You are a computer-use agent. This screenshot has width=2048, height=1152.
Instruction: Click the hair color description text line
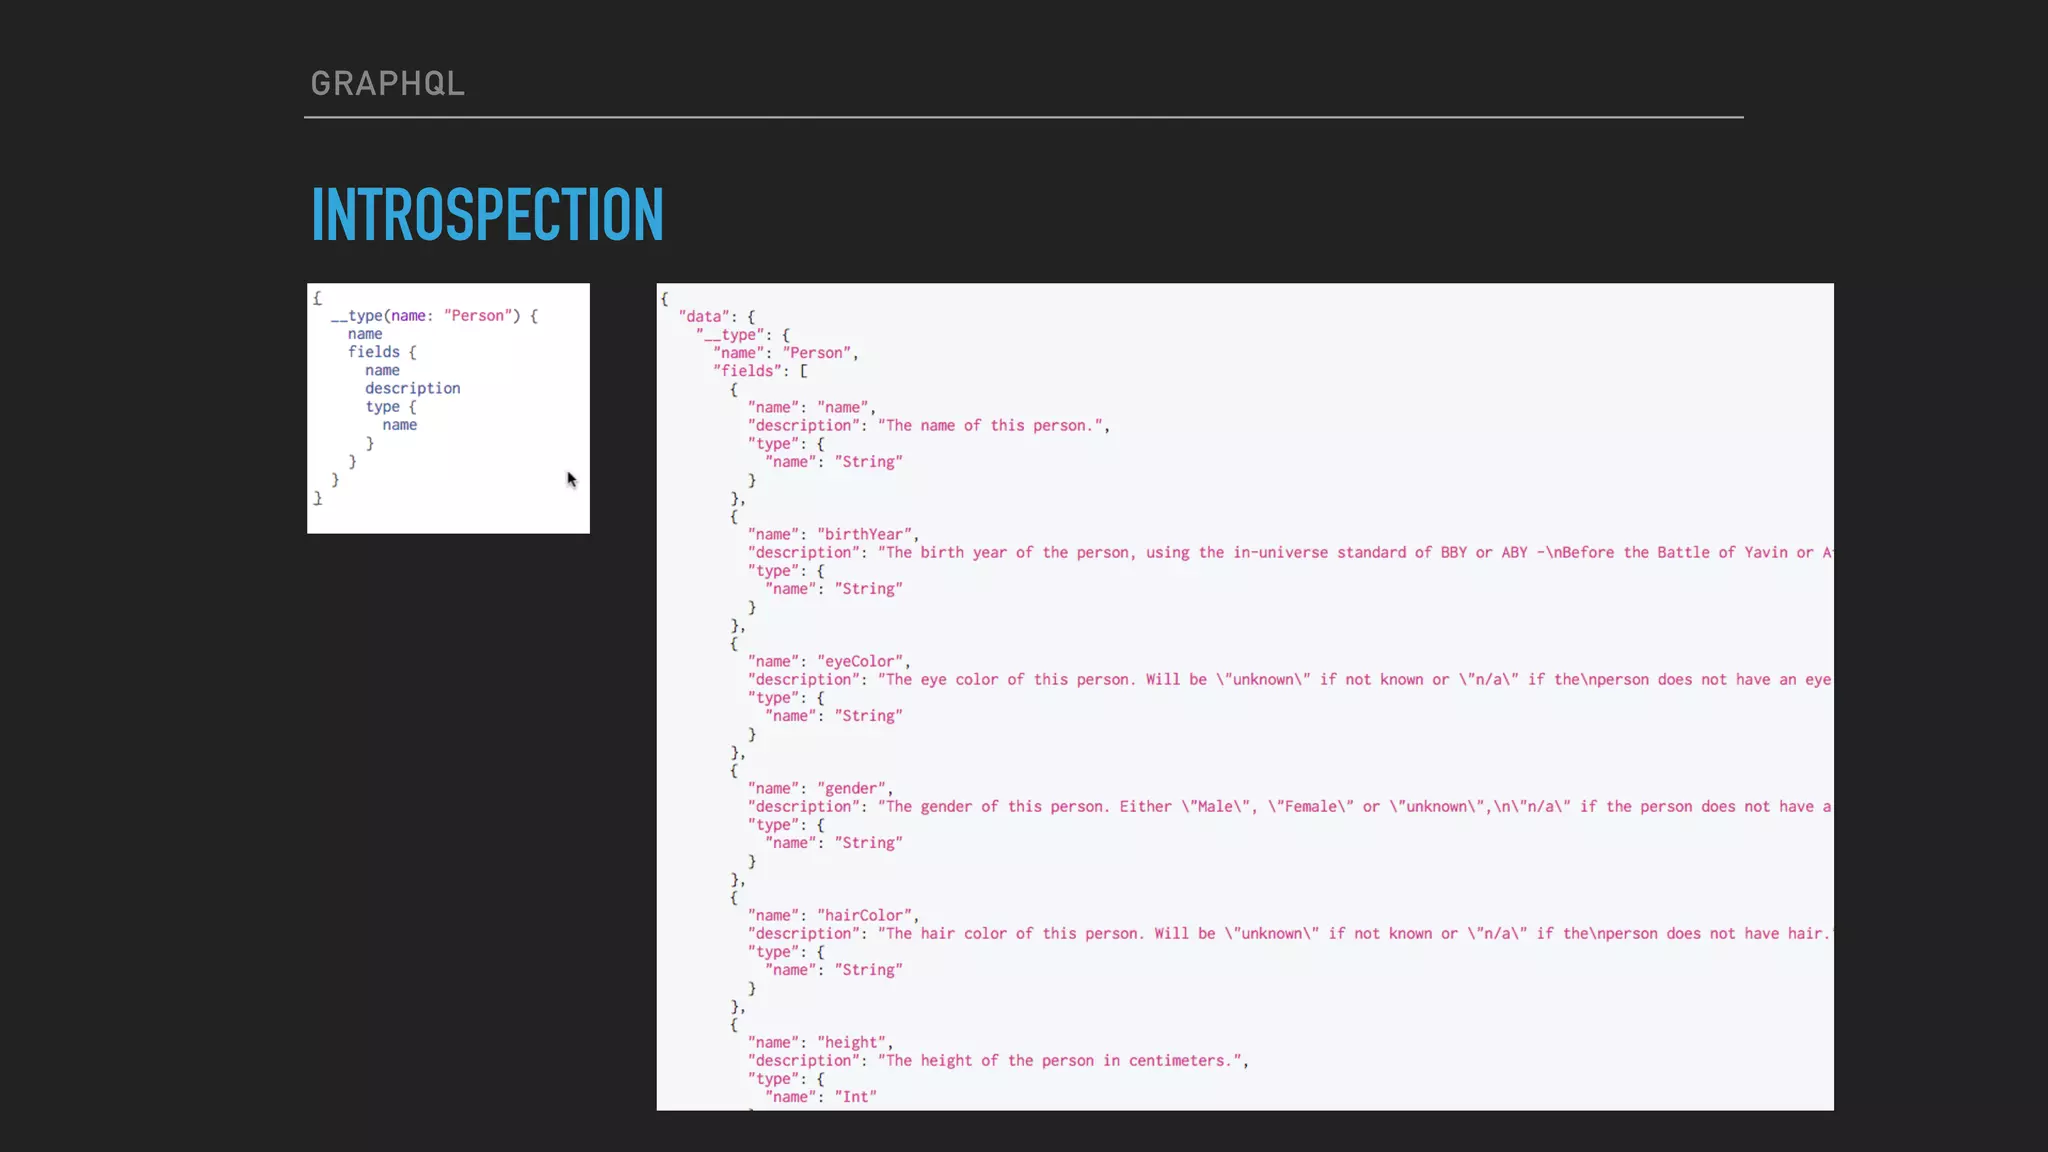1290,934
